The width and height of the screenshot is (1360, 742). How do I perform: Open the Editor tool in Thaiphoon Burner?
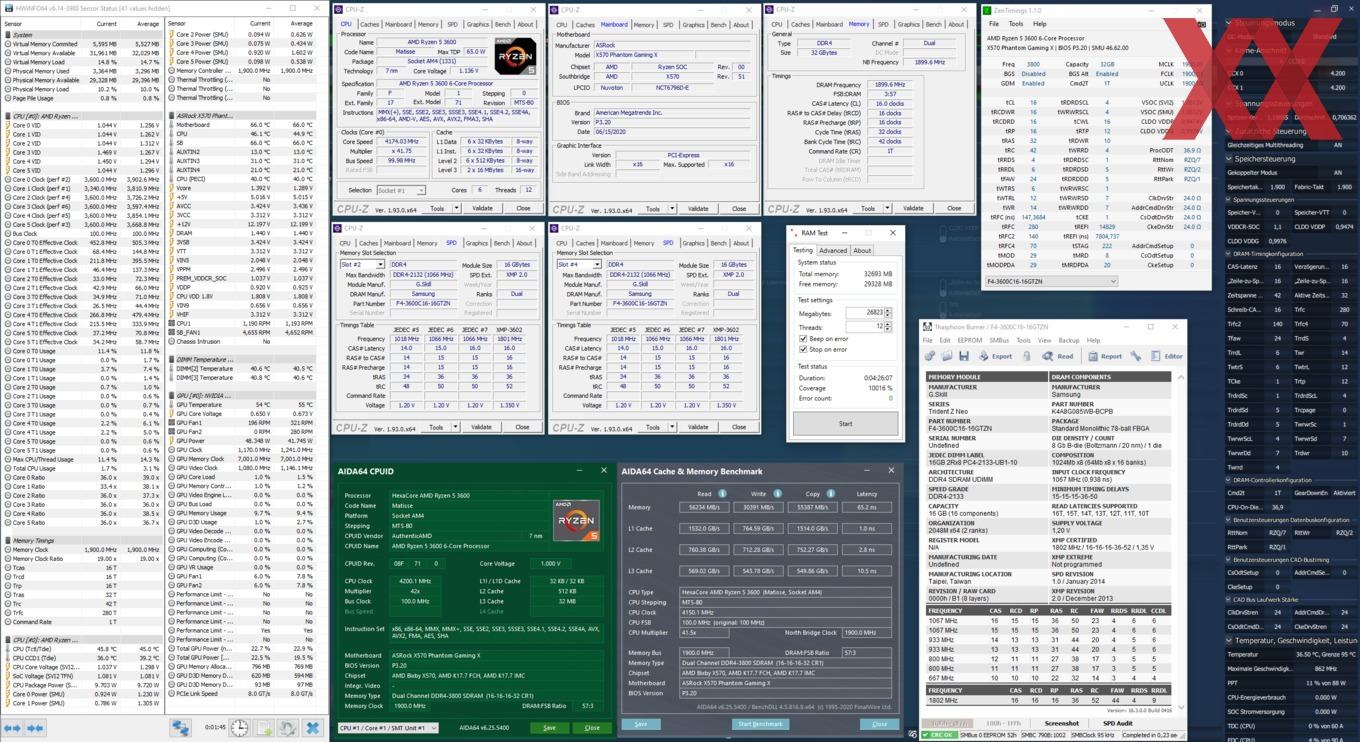pos(1167,356)
